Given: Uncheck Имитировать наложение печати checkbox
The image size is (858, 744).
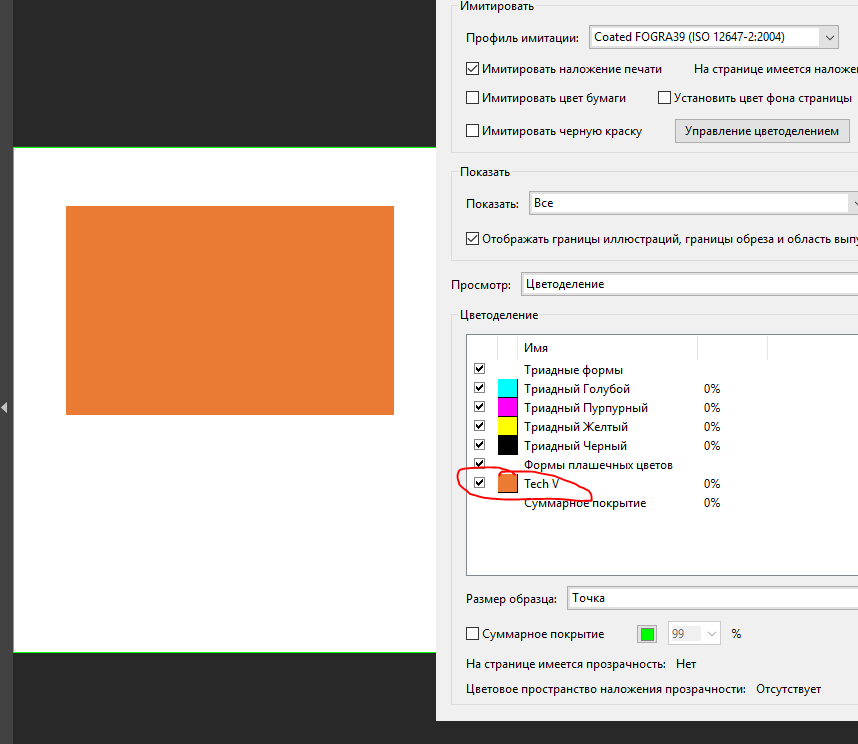Looking at the screenshot, I should coord(472,69).
